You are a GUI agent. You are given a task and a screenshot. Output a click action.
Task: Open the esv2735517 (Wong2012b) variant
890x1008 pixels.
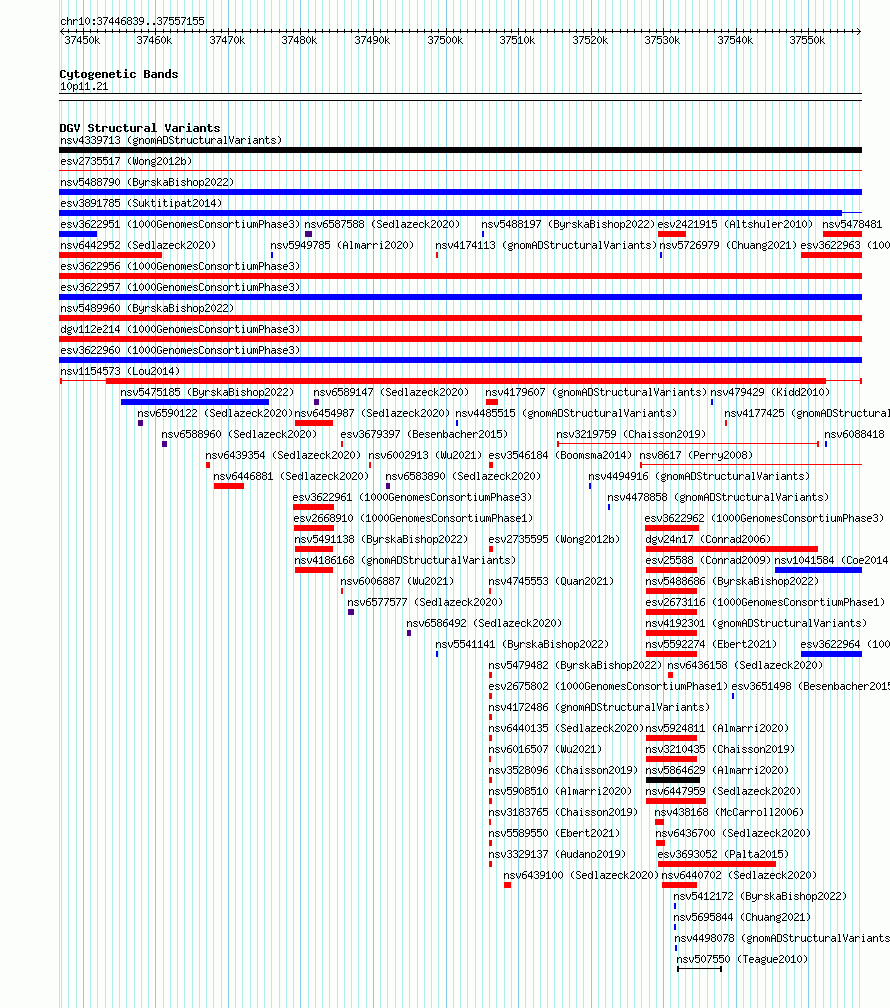point(126,161)
